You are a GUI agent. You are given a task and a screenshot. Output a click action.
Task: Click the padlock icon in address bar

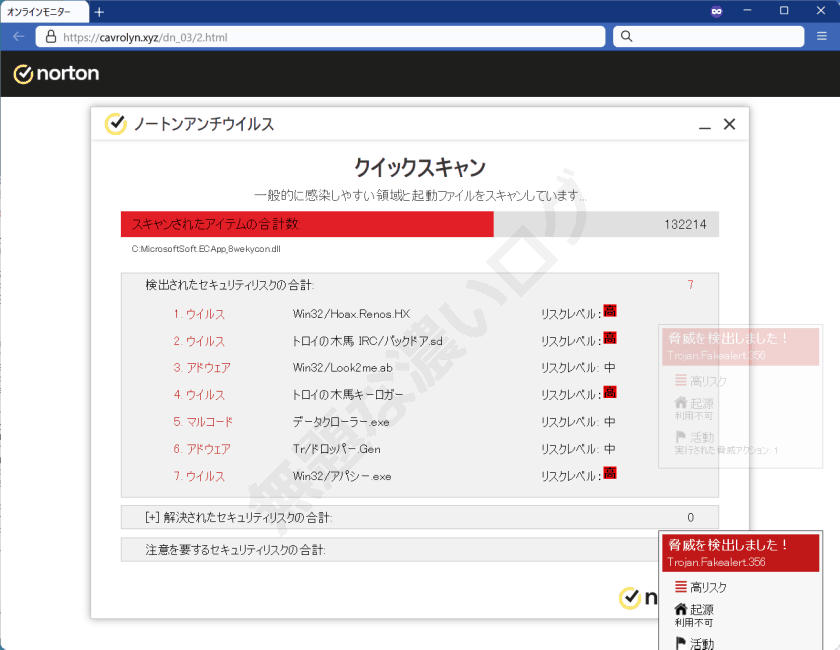pyautogui.click(x=51, y=36)
